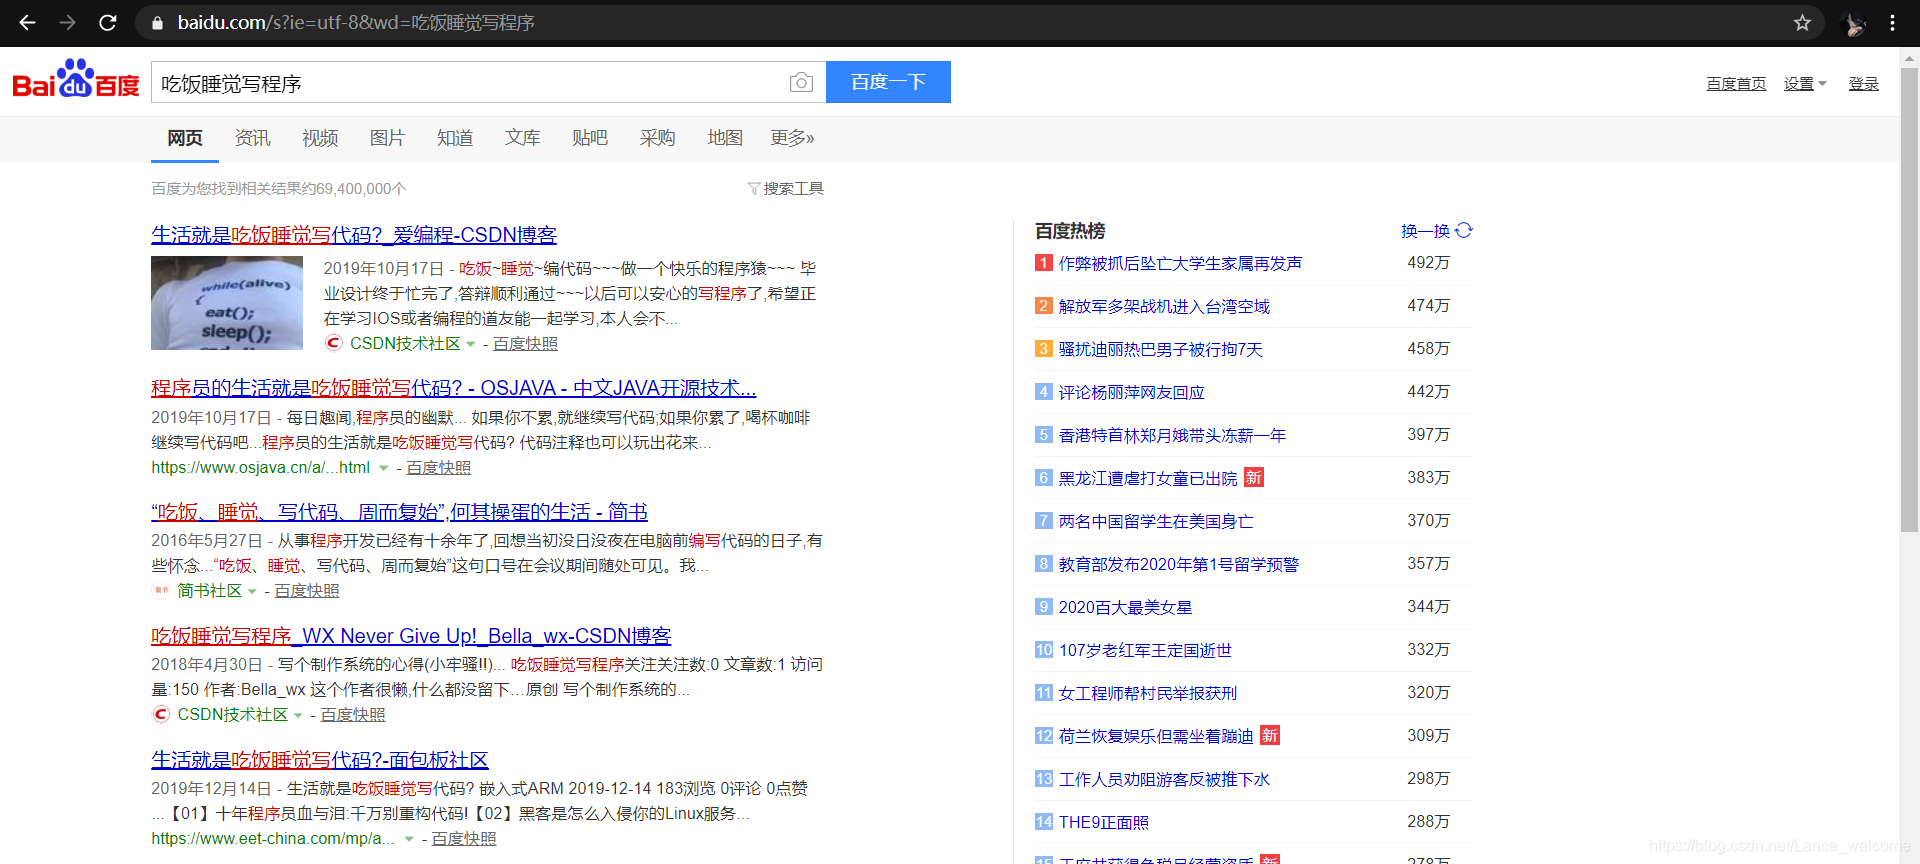
Task: Bookmark this page with the star icon
Action: point(1802,22)
